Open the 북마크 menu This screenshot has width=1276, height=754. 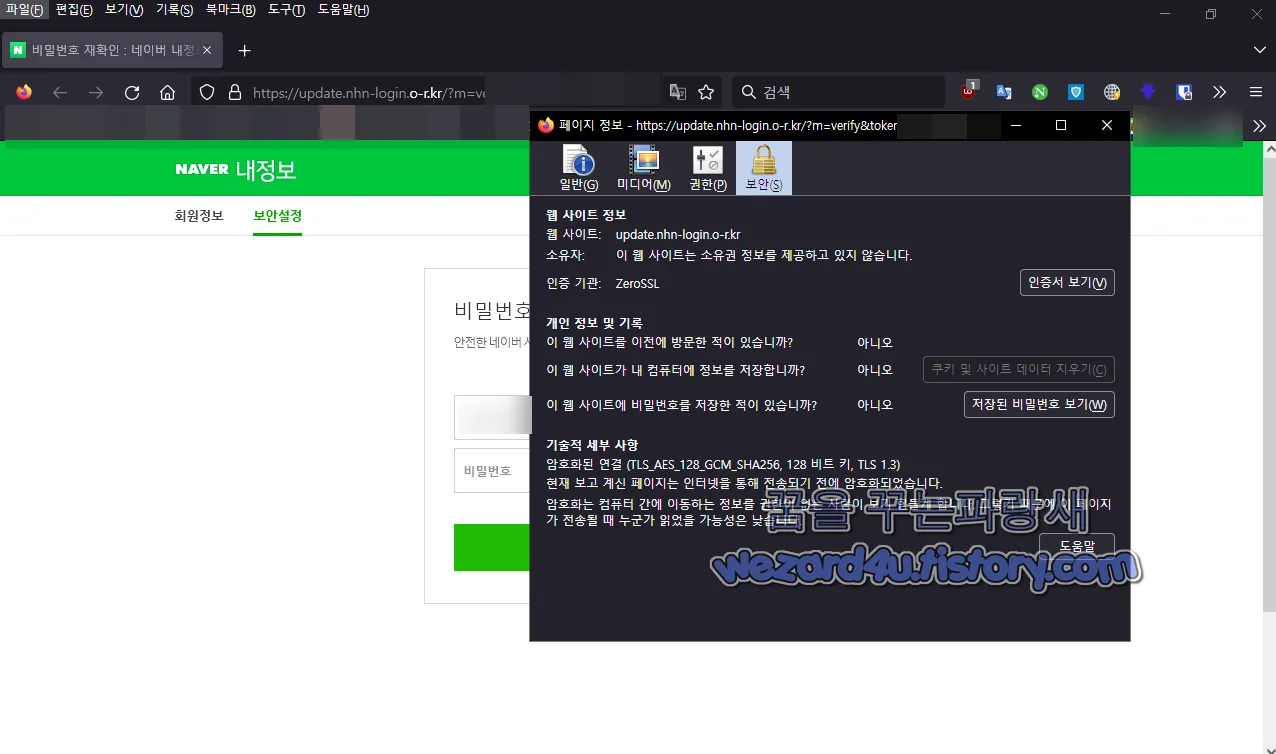[230, 10]
